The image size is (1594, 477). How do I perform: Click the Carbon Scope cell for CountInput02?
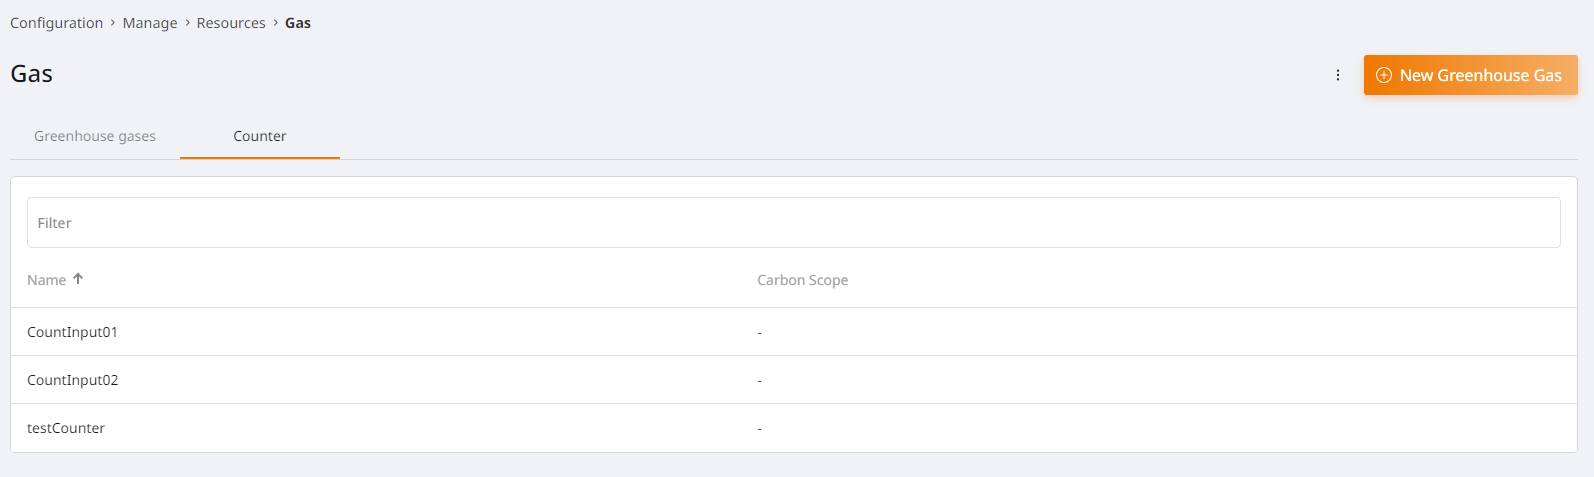(x=760, y=380)
